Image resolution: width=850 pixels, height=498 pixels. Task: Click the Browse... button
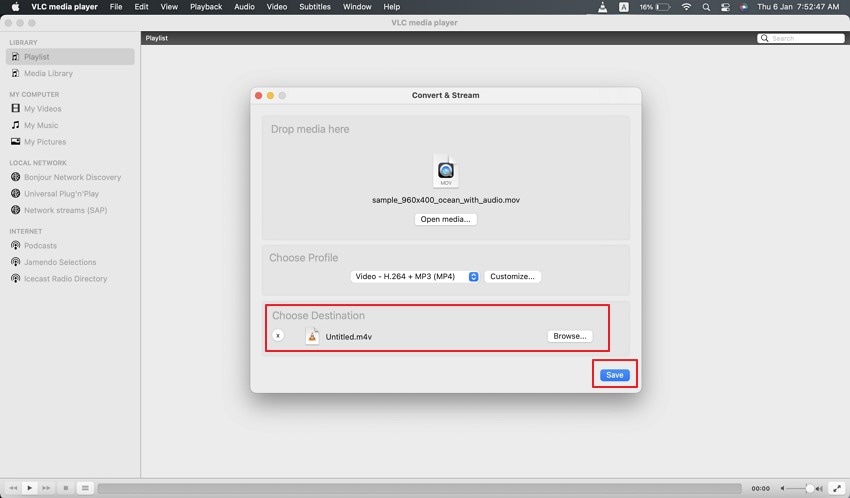570,337
